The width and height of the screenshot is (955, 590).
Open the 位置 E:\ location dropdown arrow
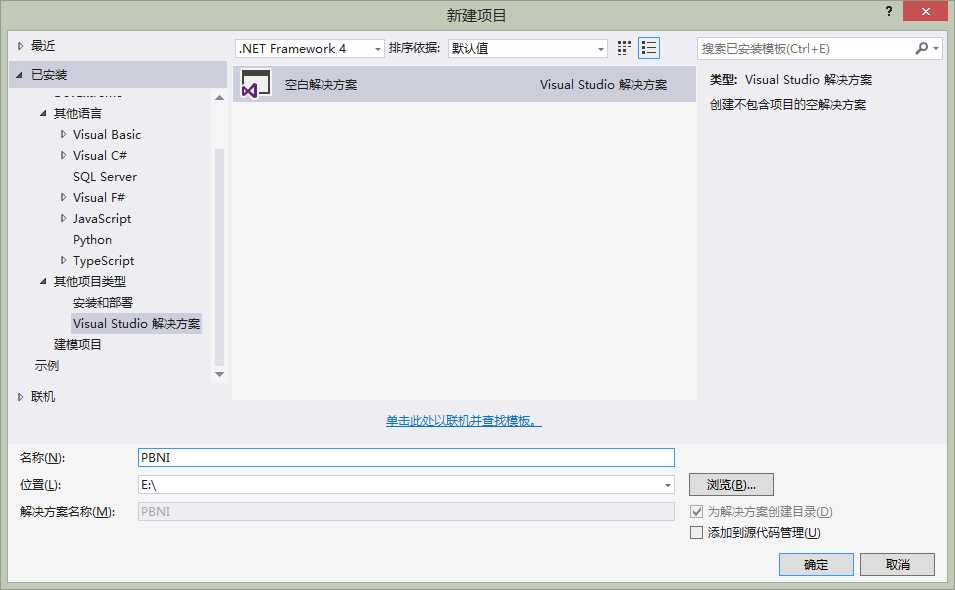click(x=668, y=485)
